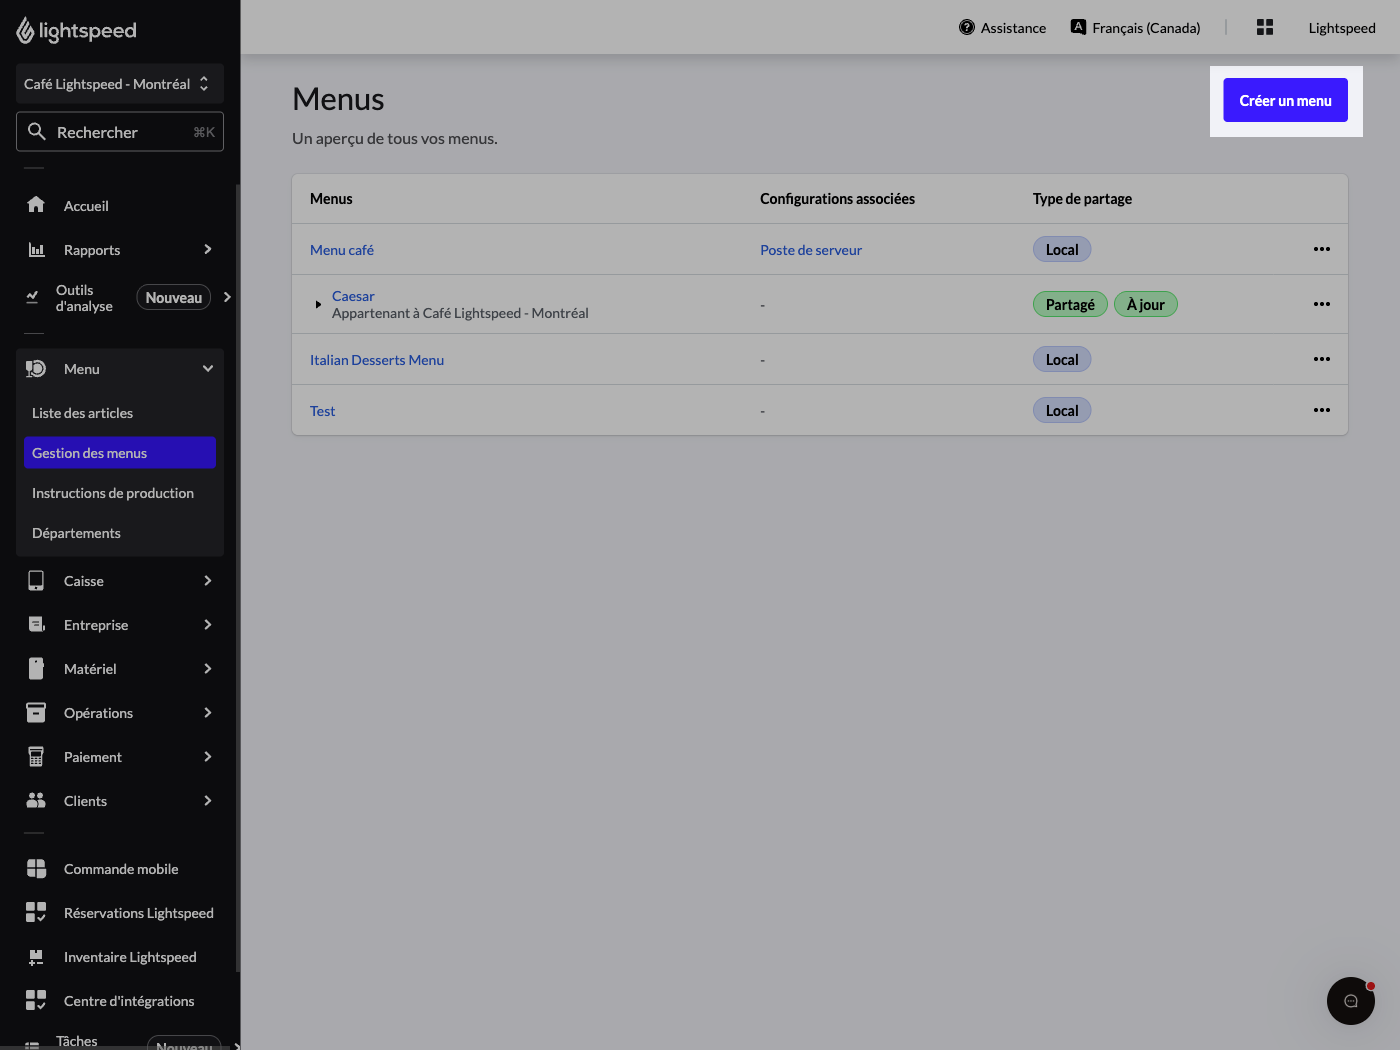1400x1050 pixels.
Task: Click the Entreprise icon
Action: pyautogui.click(x=36, y=625)
